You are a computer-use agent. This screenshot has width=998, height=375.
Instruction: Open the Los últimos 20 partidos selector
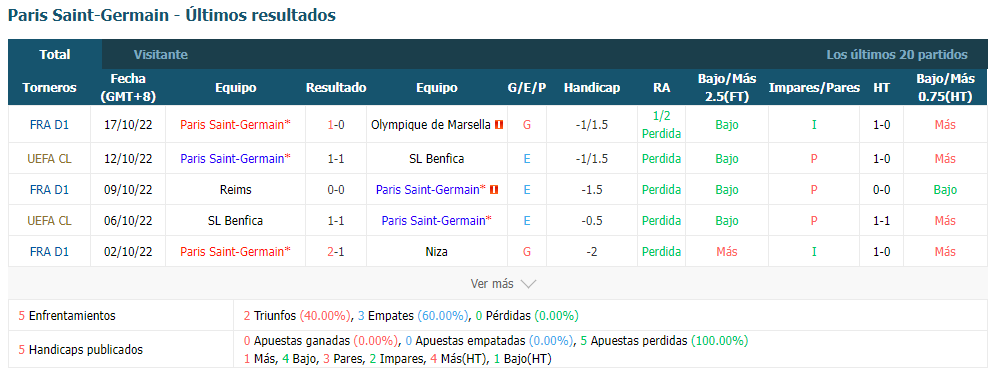click(897, 55)
